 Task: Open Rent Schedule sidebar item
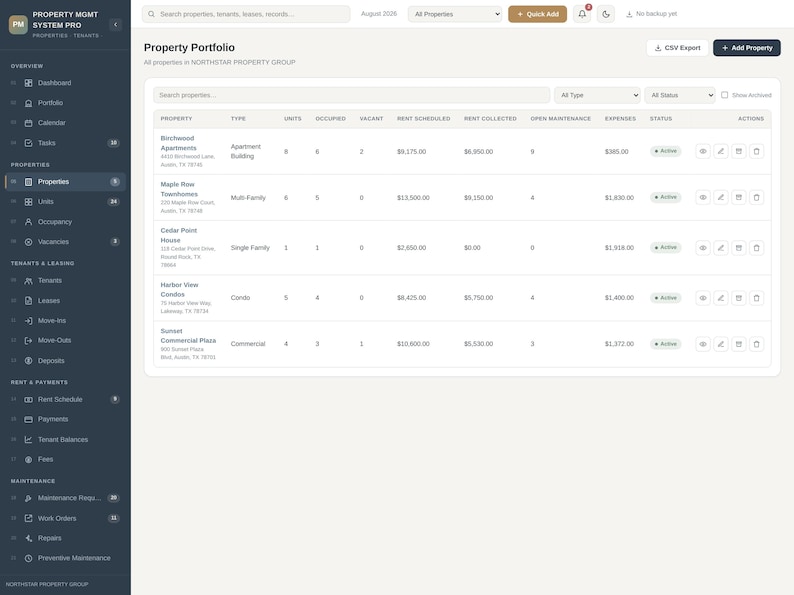click(65, 399)
